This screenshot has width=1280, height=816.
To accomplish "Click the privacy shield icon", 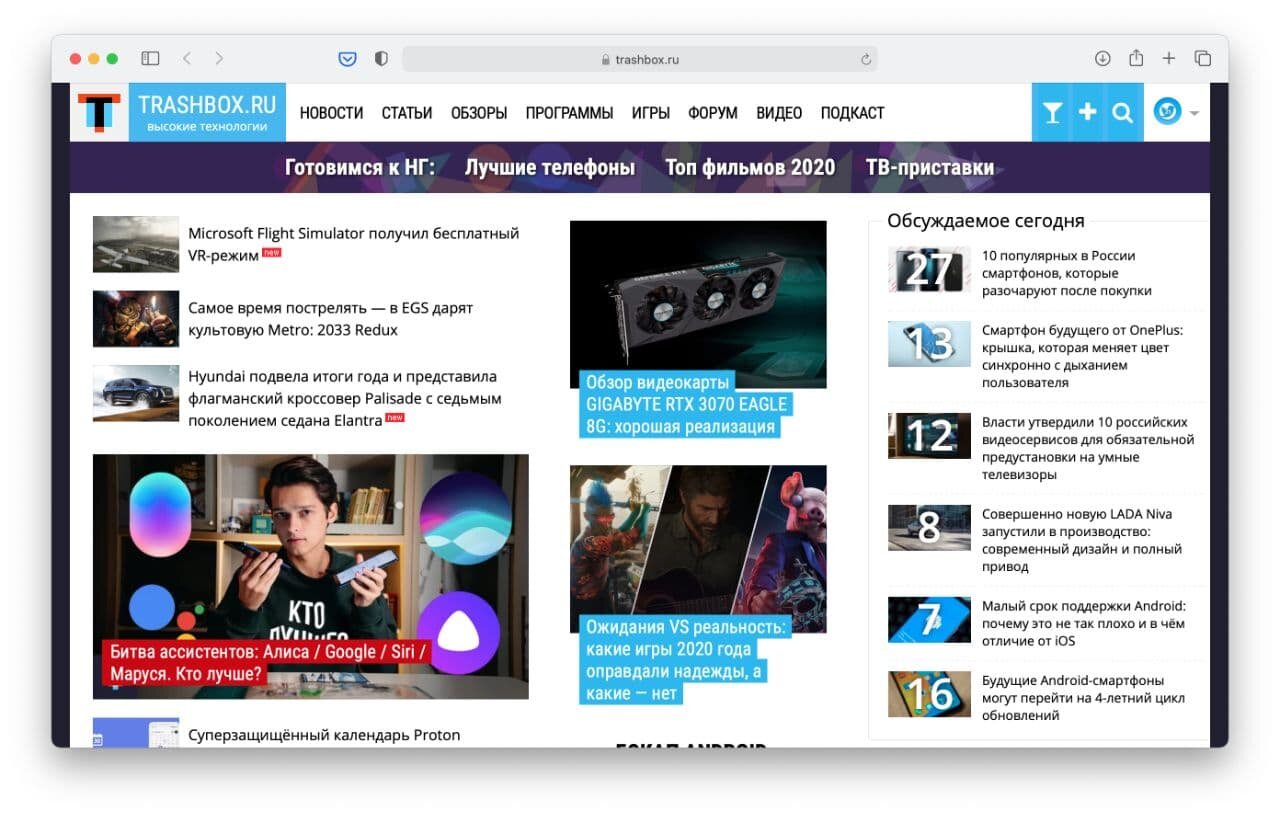I will pyautogui.click(x=381, y=59).
